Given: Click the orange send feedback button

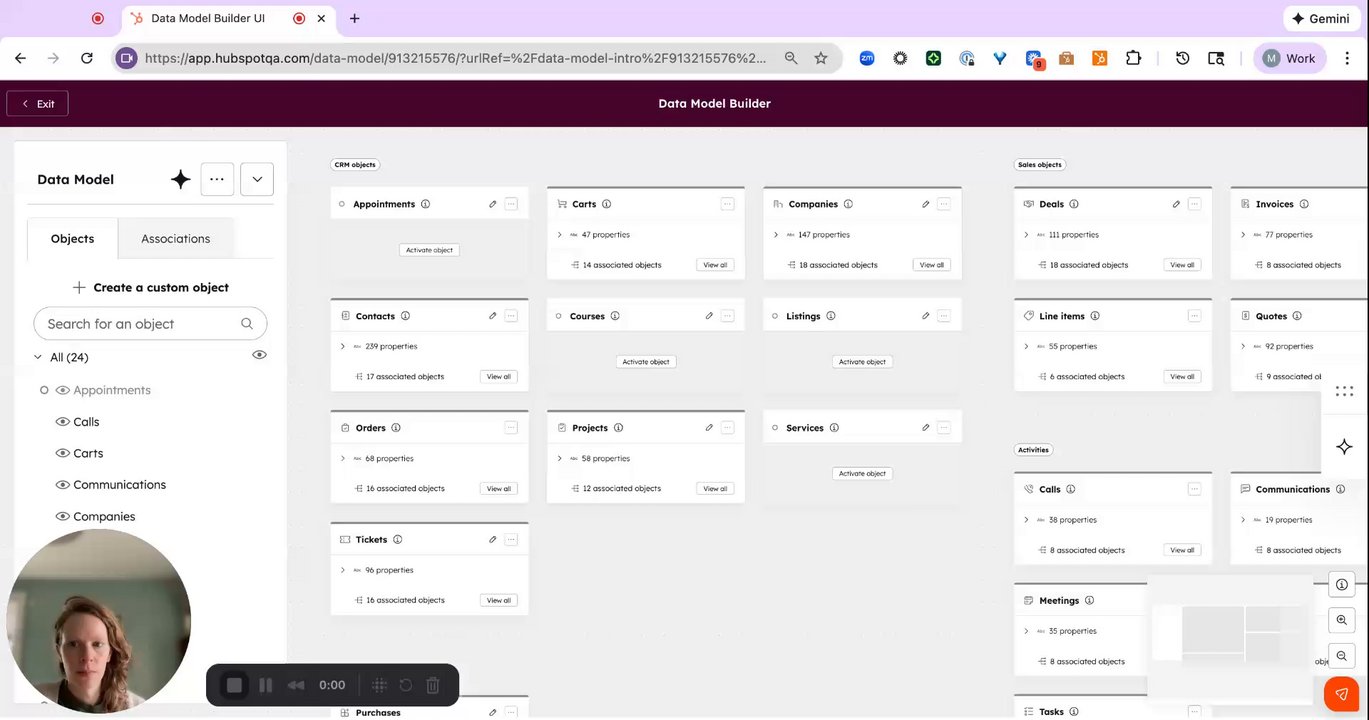Looking at the screenshot, I should coord(1342,694).
